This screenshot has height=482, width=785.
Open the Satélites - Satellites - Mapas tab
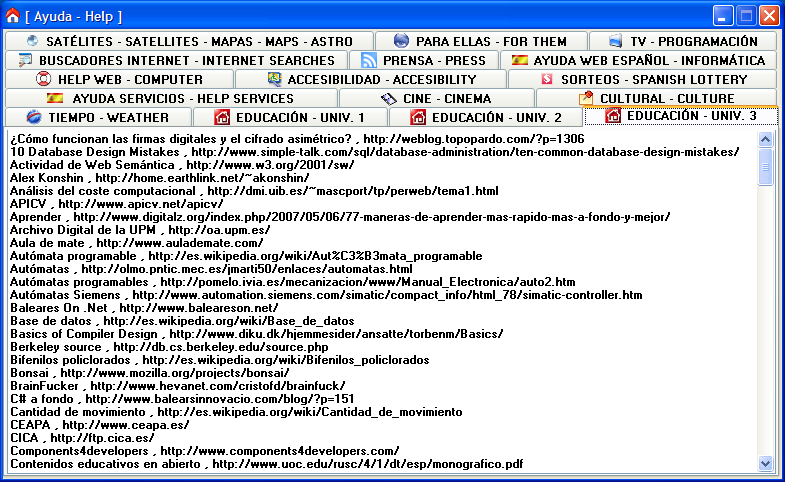[189, 41]
